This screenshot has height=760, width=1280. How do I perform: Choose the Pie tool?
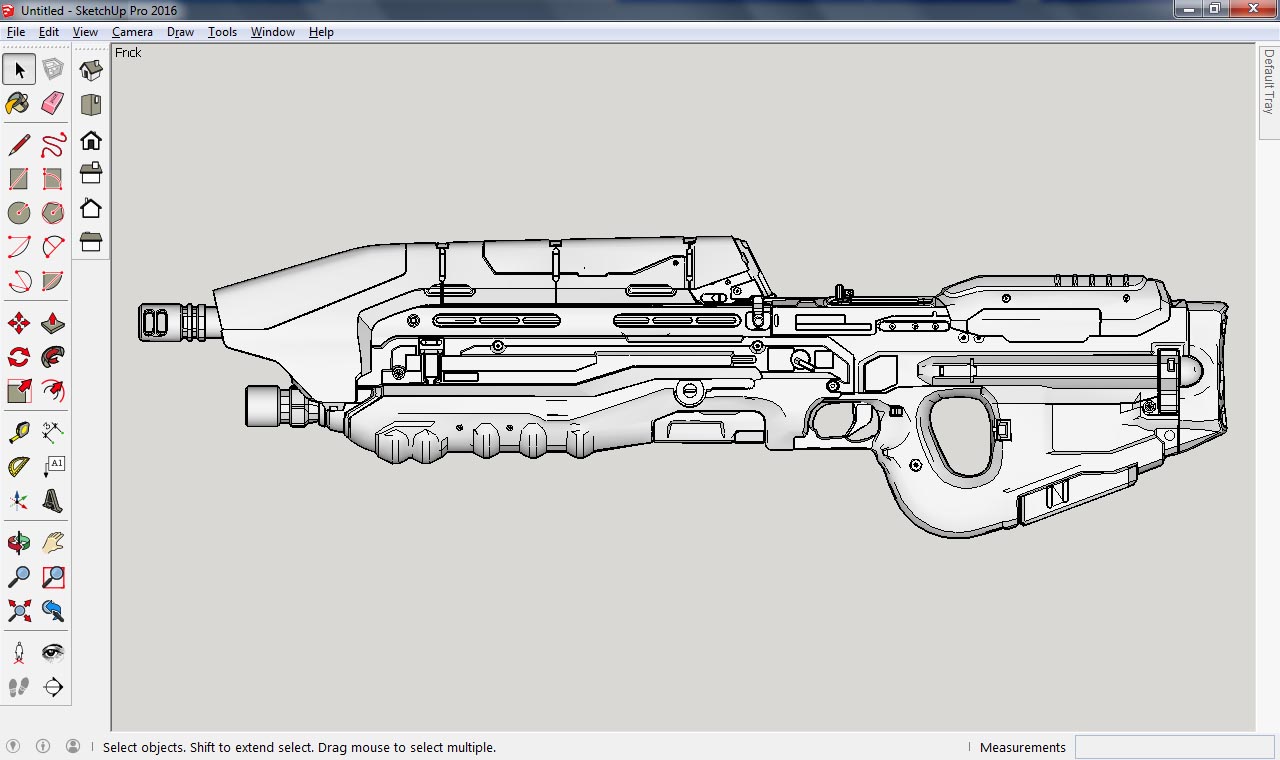[53, 281]
